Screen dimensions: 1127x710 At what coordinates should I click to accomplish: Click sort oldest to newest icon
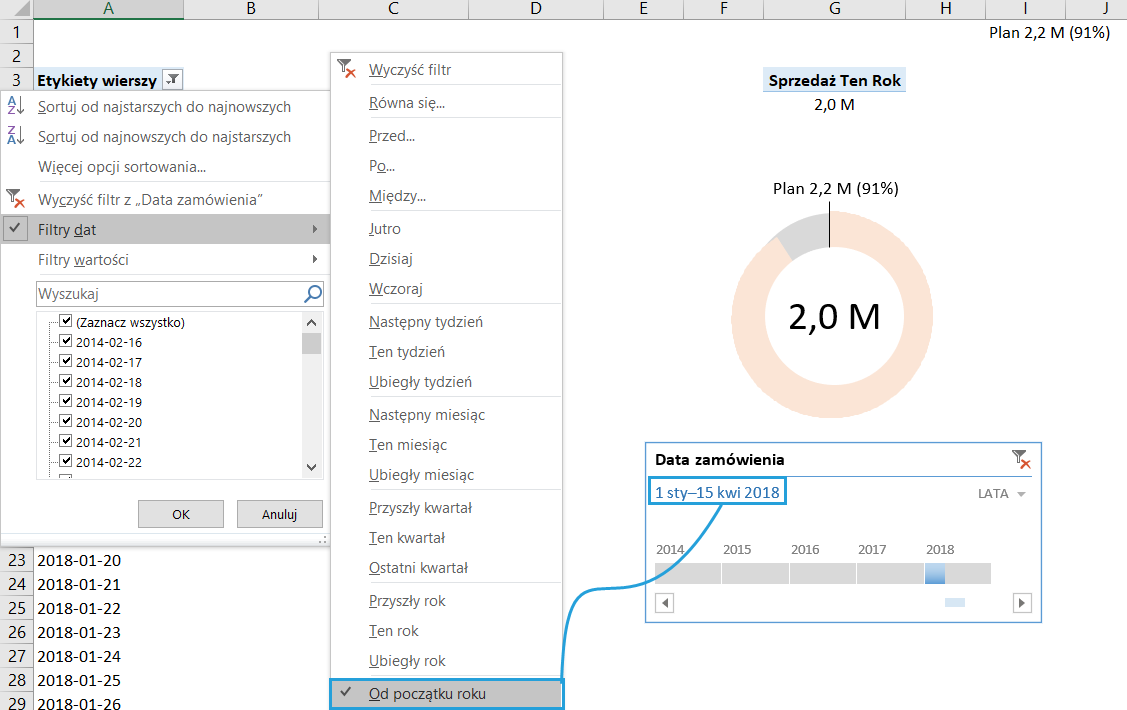click(x=15, y=106)
